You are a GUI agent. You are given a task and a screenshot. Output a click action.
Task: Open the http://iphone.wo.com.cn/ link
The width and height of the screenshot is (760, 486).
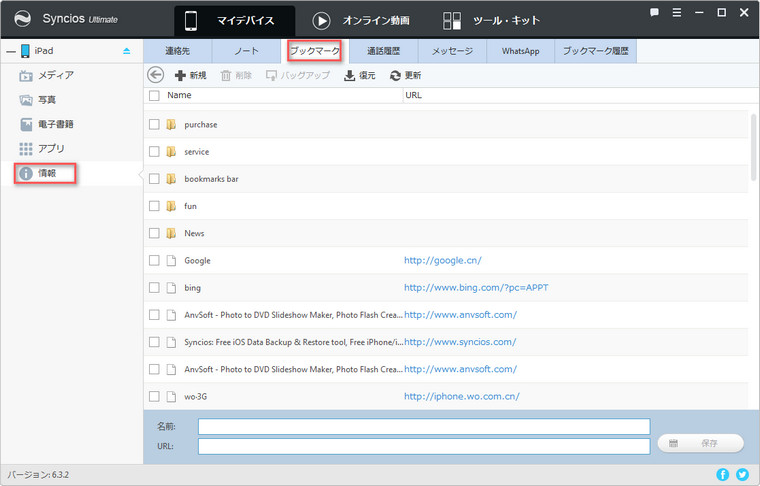pos(461,396)
